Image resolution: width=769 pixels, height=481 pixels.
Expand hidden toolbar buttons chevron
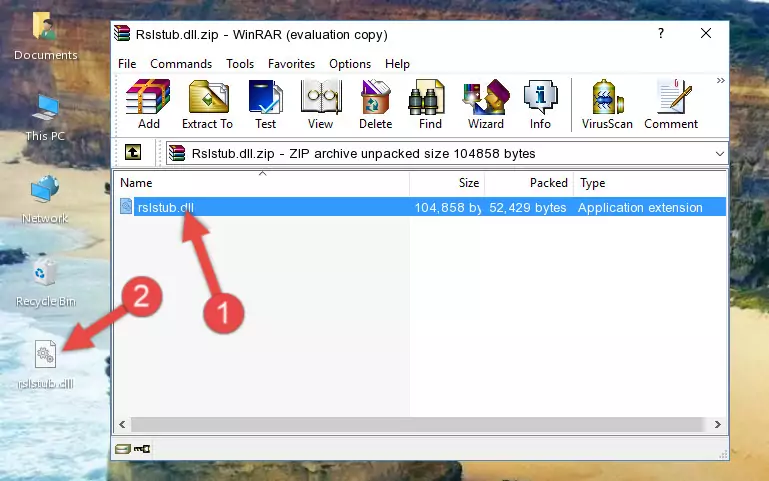point(720,80)
